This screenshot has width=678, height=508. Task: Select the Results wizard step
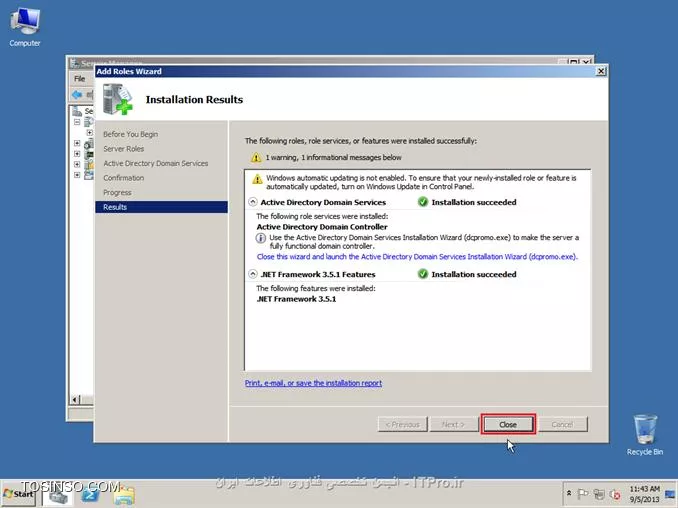coord(161,207)
